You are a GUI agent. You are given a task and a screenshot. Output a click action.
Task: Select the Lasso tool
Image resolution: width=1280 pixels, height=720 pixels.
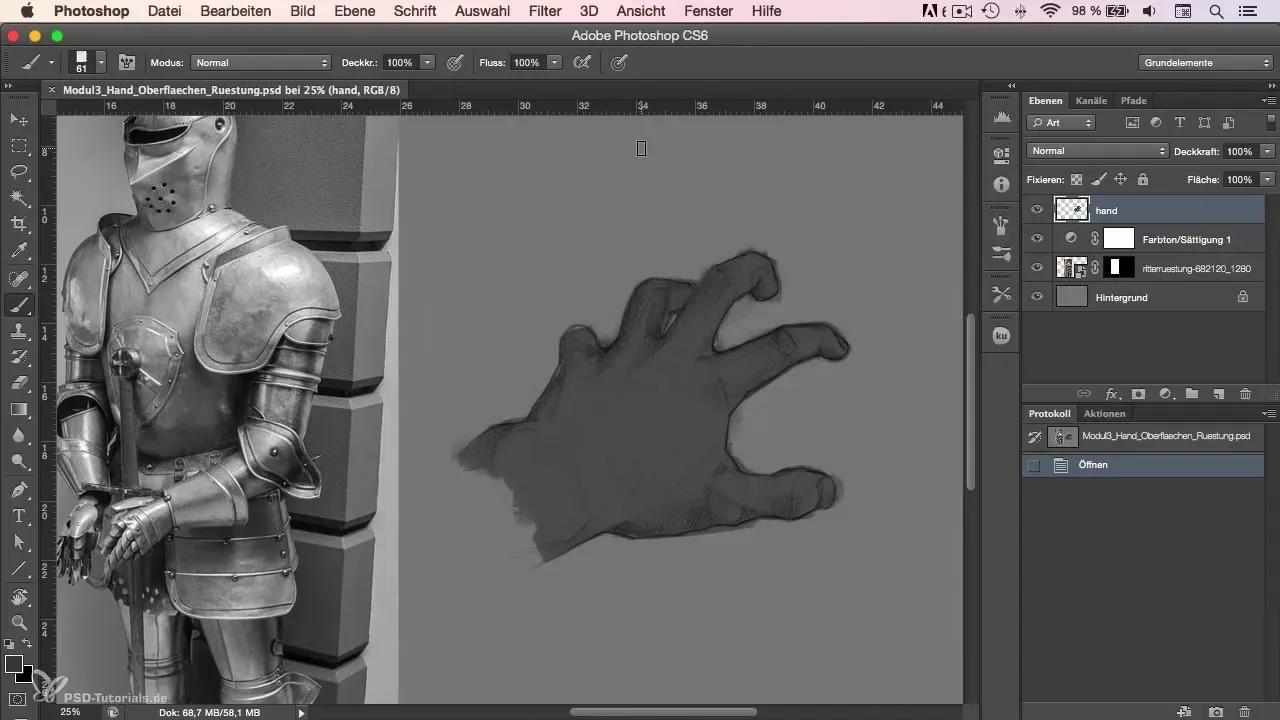(18, 172)
